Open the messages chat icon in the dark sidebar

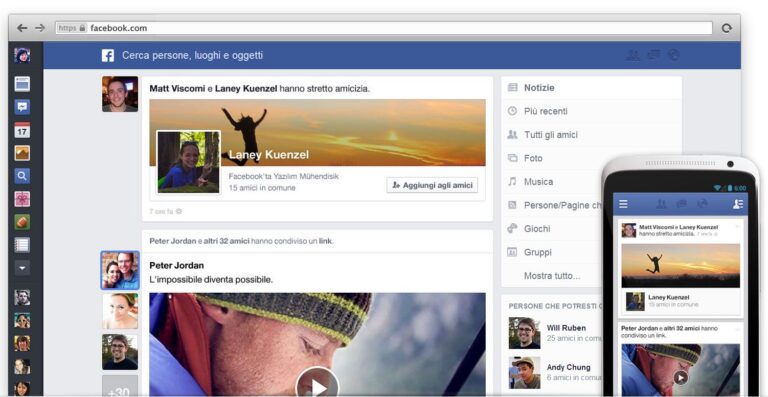[x=22, y=107]
